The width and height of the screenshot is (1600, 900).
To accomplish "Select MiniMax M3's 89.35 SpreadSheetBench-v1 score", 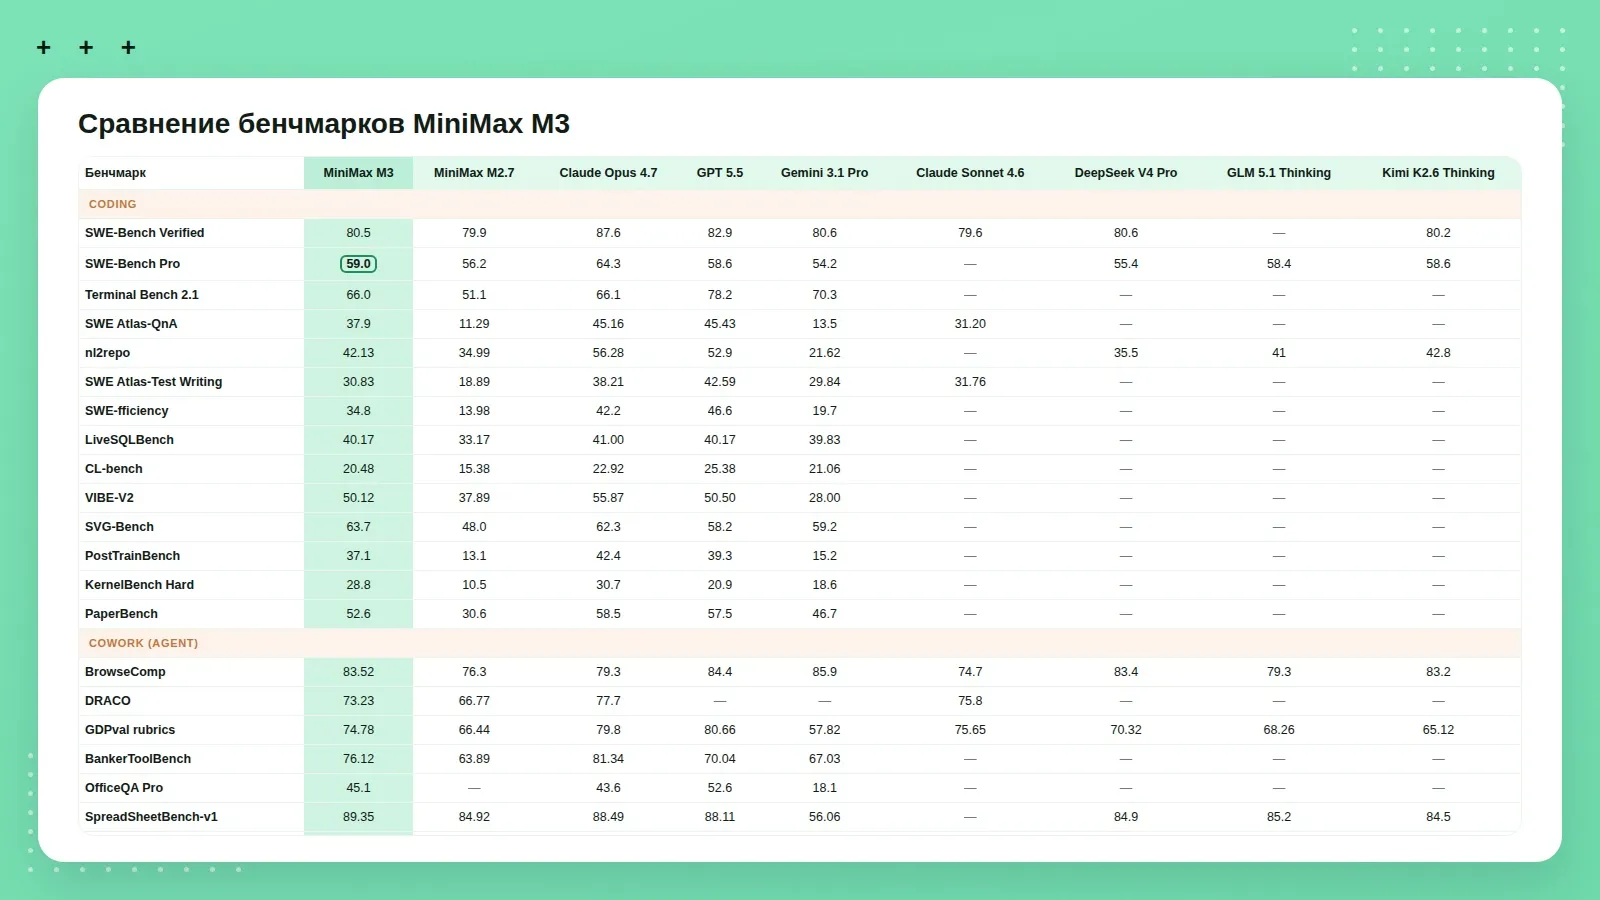I will click(358, 817).
